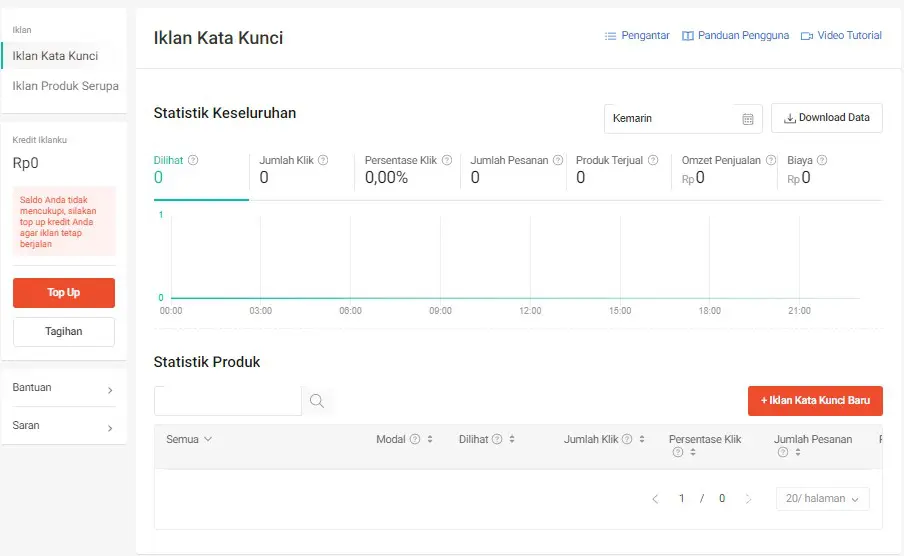The image size is (904, 556).
Task: Click help icon next to Dilihat stat
Action: (193, 160)
